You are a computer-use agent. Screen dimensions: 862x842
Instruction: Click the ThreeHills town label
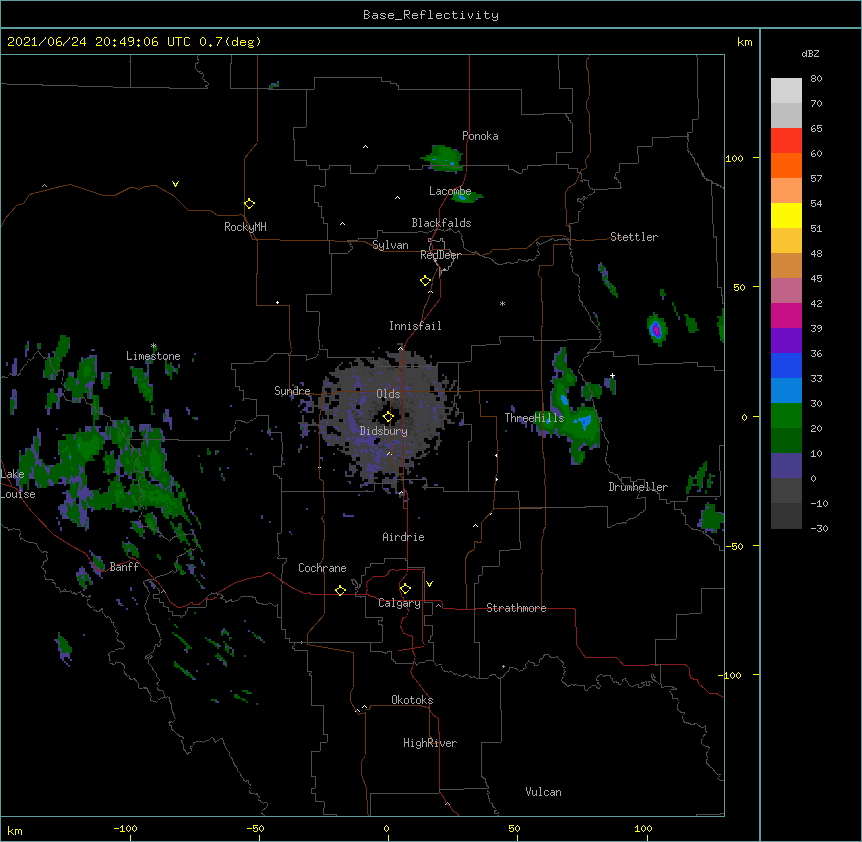coord(534,418)
